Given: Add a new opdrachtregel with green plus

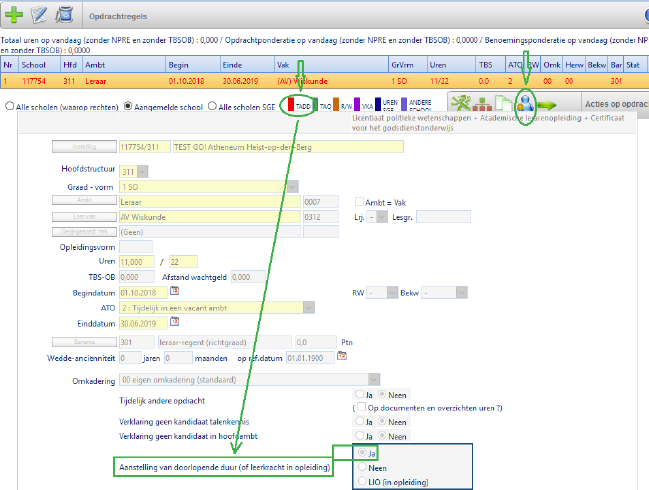Looking at the screenshot, I should click(14, 14).
